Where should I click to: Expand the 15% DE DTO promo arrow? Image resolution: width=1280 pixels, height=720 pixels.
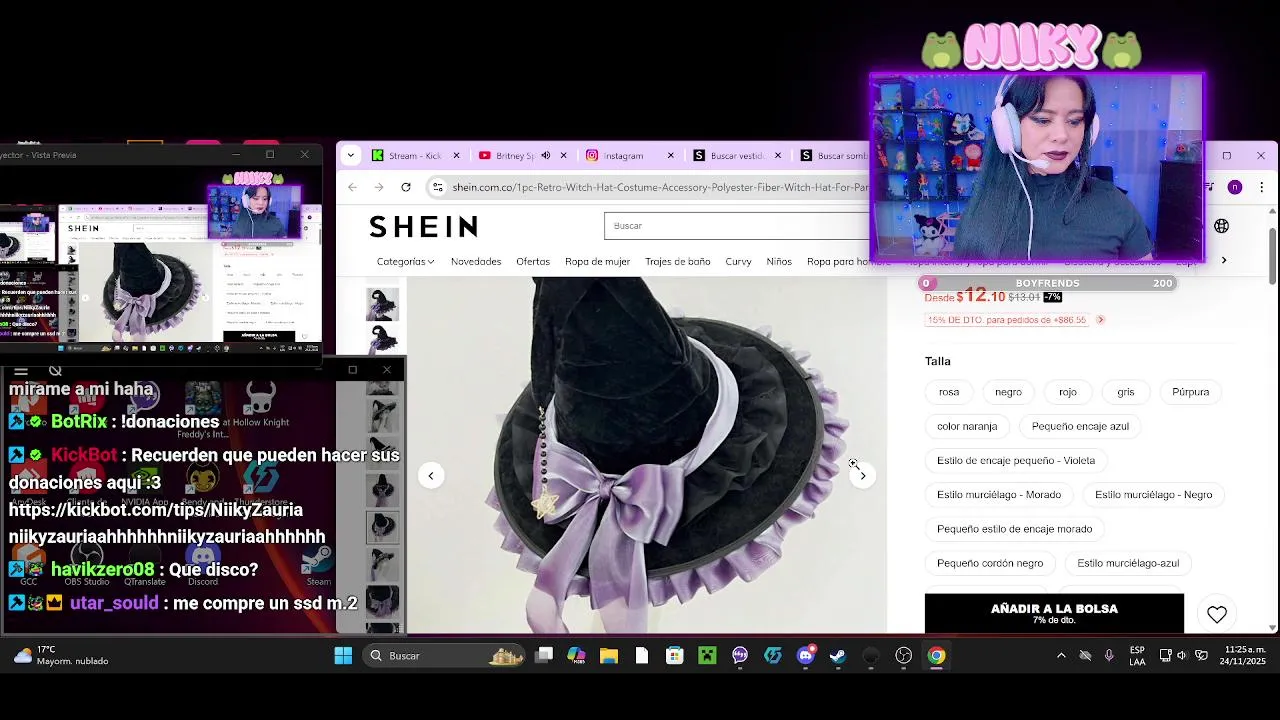coord(1100,320)
